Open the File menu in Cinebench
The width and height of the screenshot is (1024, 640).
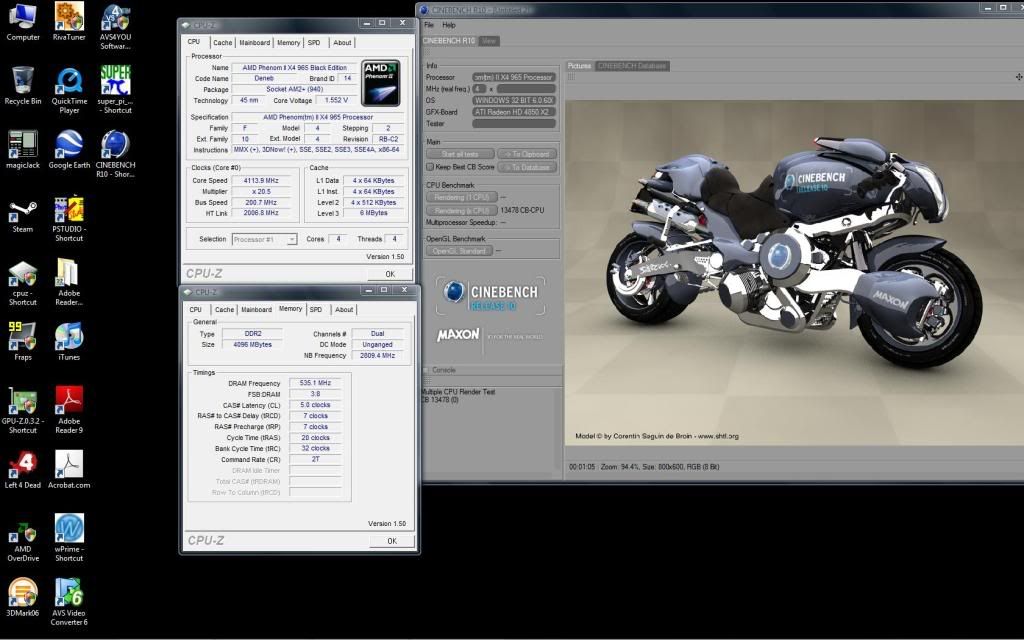point(429,25)
